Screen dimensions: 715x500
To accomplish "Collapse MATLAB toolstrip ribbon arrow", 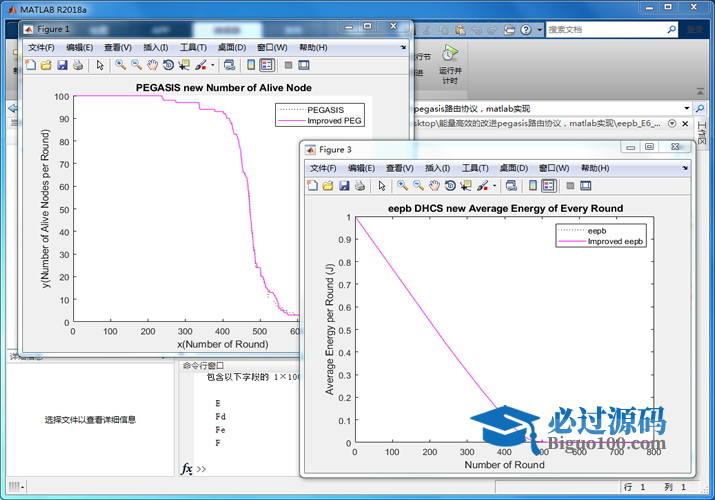I will pos(700,92).
